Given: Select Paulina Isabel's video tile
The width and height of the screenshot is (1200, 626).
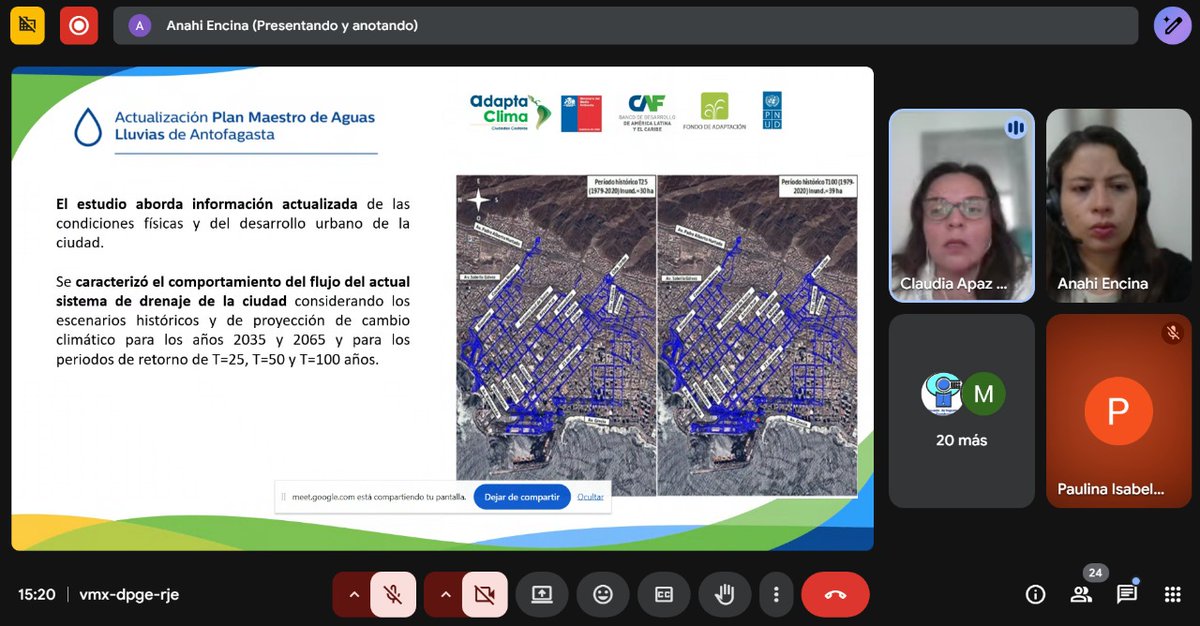Looking at the screenshot, I should point(1118,410).
